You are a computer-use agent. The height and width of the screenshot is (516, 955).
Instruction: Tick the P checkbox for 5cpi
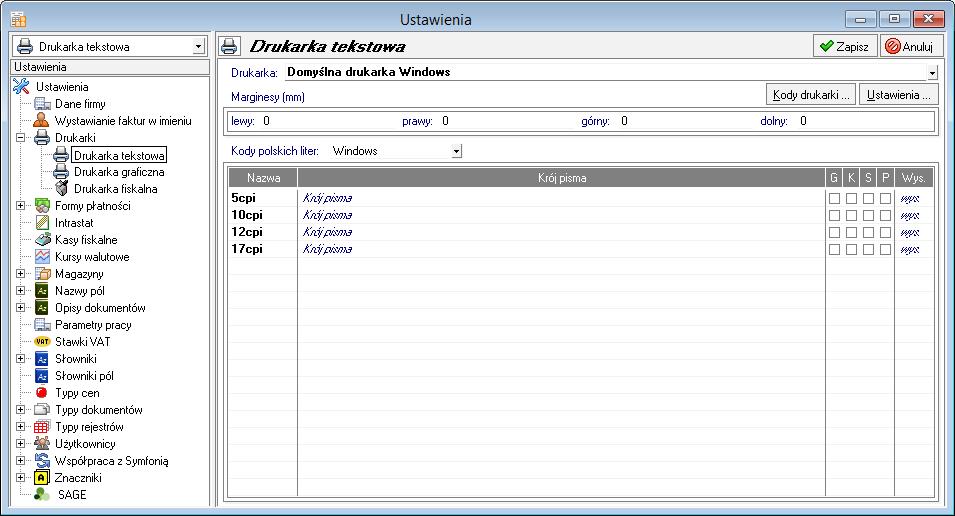coord(886,199)
